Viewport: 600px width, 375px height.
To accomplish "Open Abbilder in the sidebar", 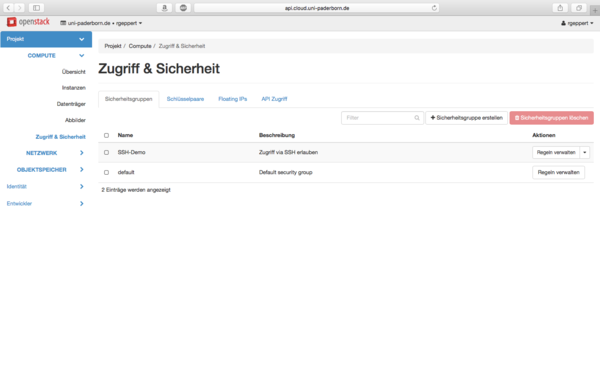I will click(75, 120).
